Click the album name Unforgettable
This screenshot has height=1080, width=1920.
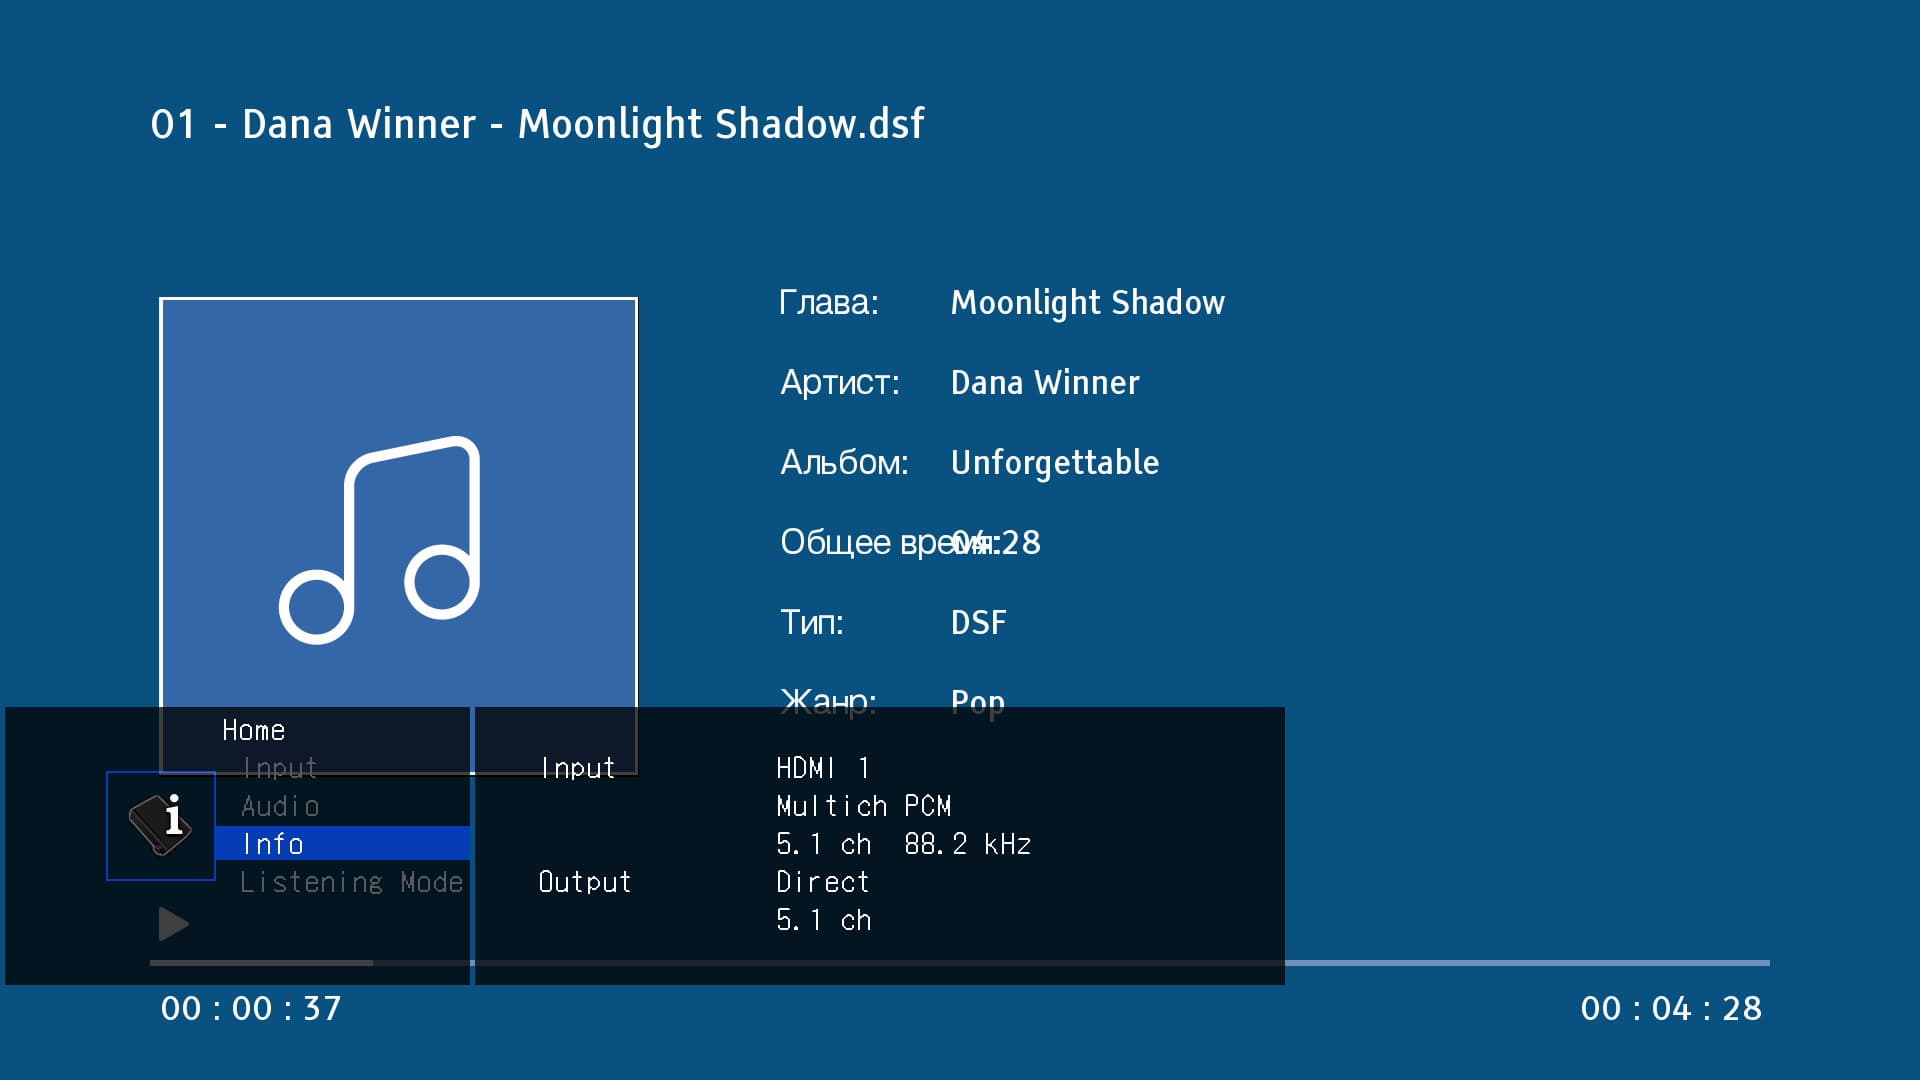pos(1054,462)
